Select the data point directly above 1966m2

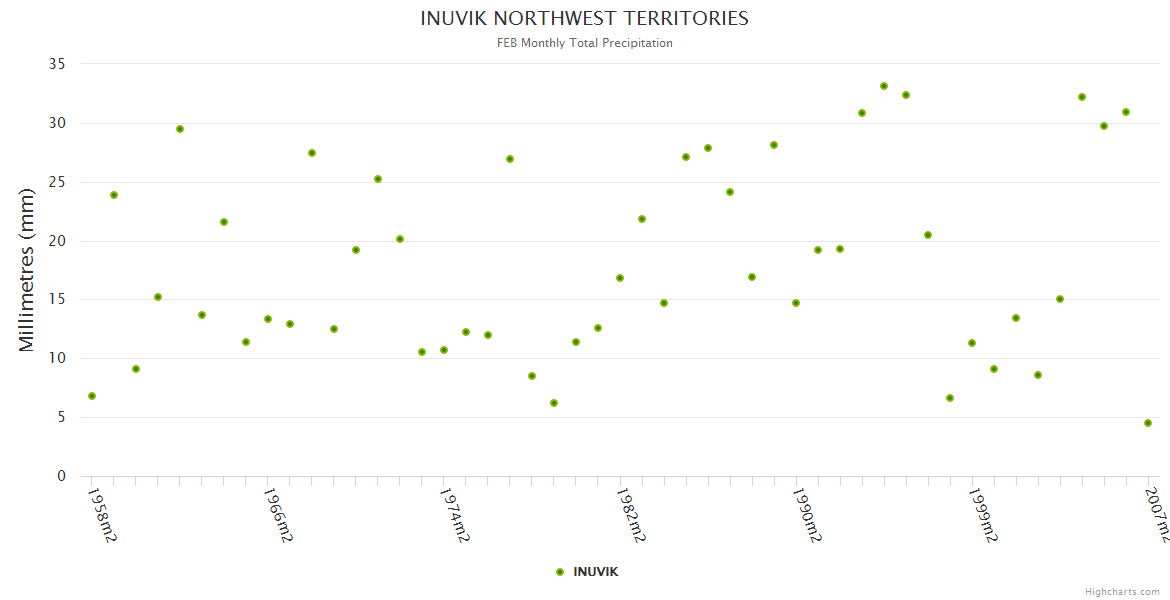coord(268,319)
